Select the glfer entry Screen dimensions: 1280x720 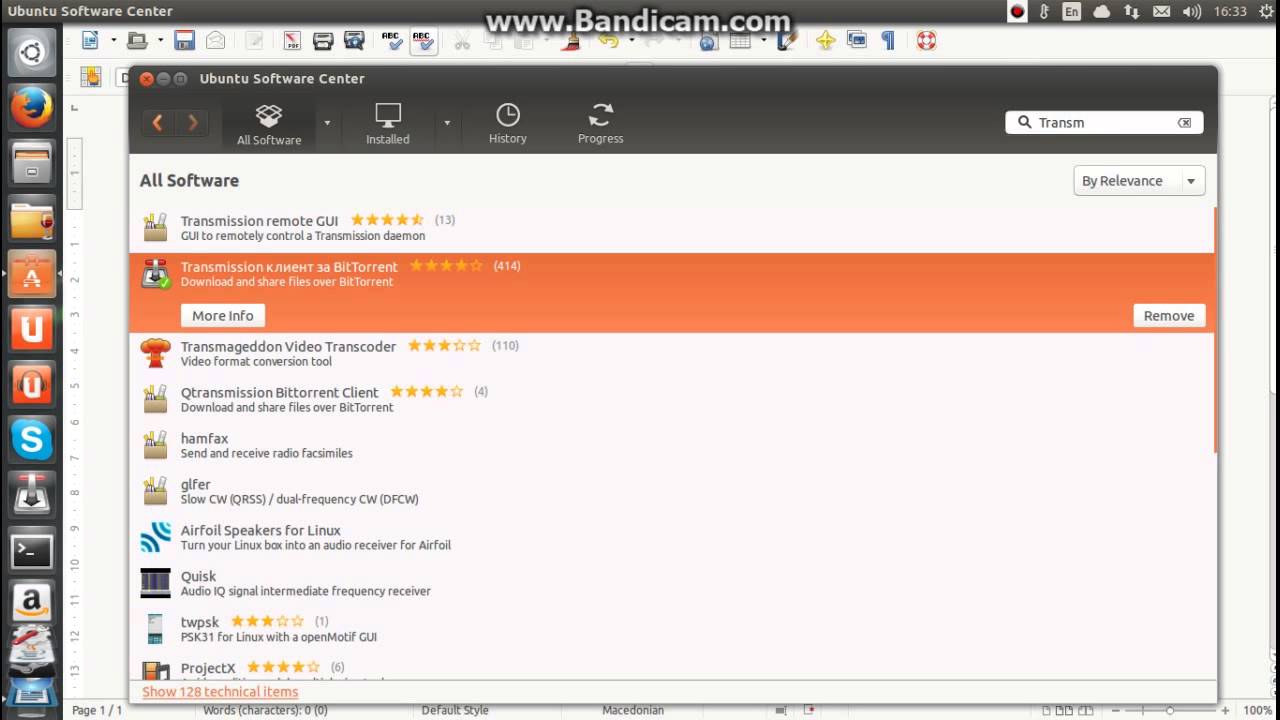pos(672,492)
